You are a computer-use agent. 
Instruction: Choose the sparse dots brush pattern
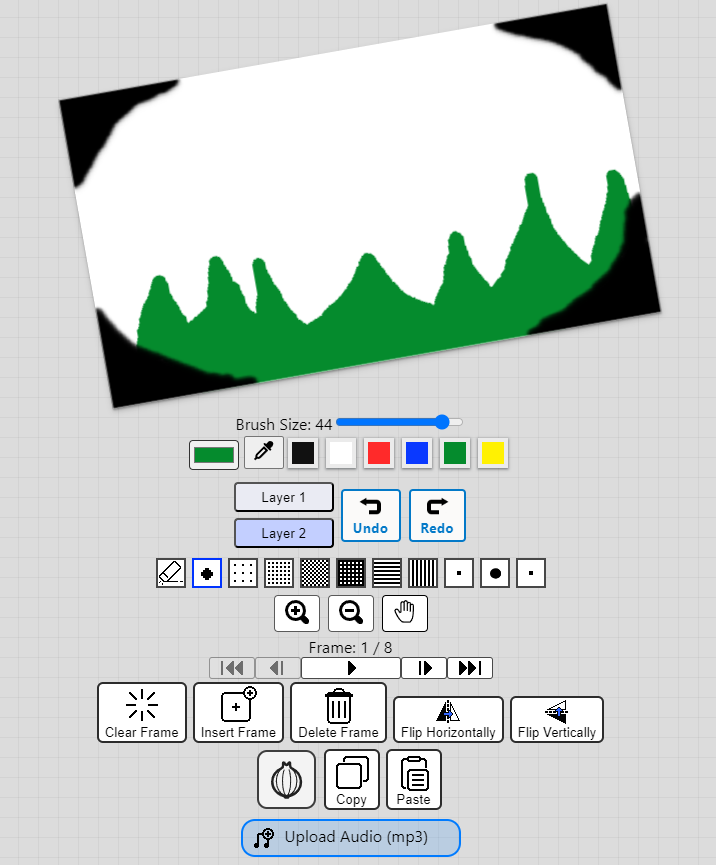click(x=243, y=573)
